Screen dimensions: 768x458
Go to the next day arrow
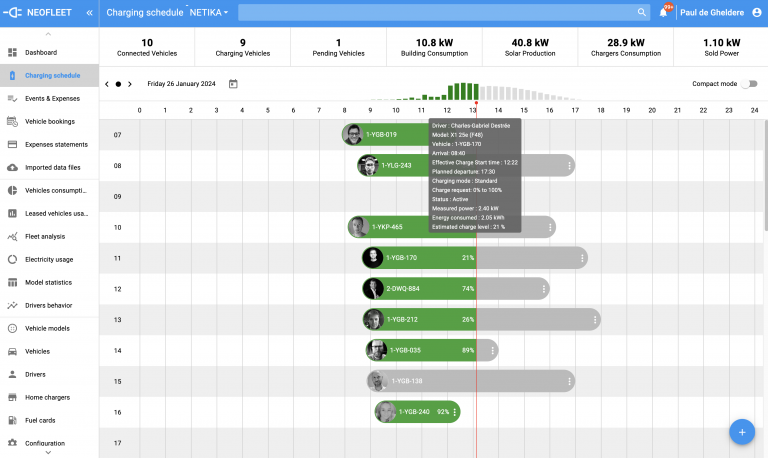point(130,84)
